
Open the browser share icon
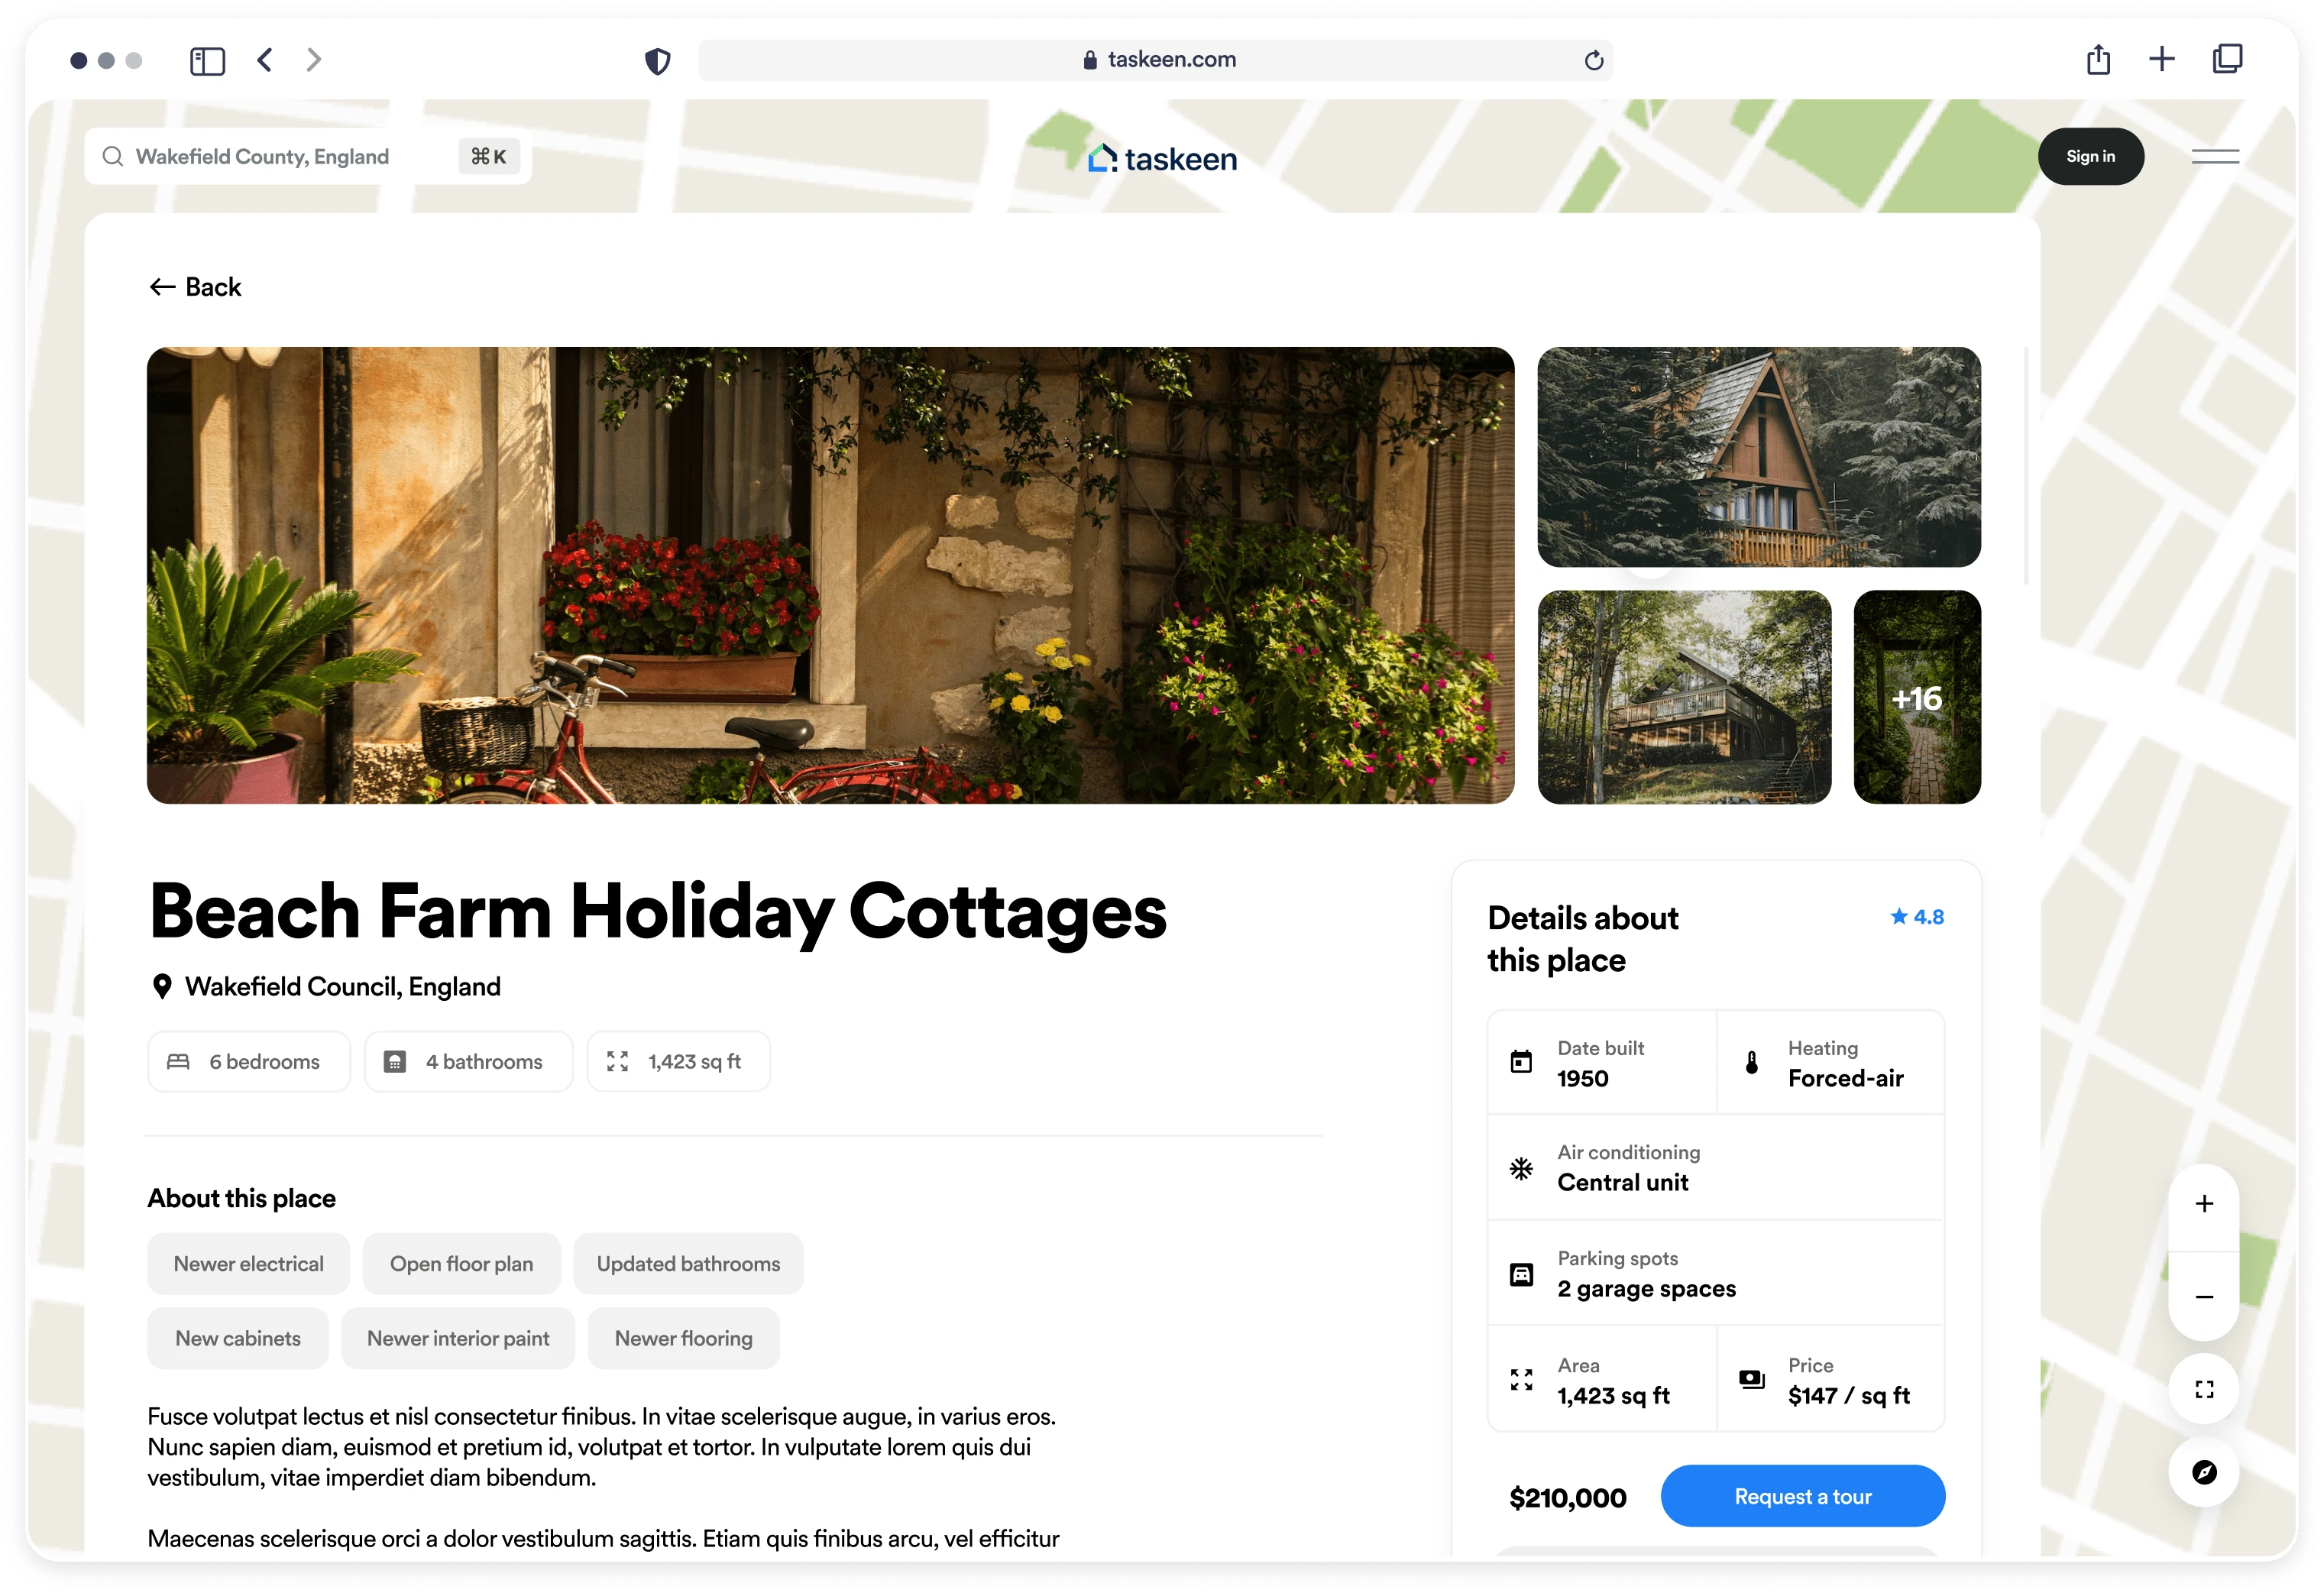(x=2098, y=59)
